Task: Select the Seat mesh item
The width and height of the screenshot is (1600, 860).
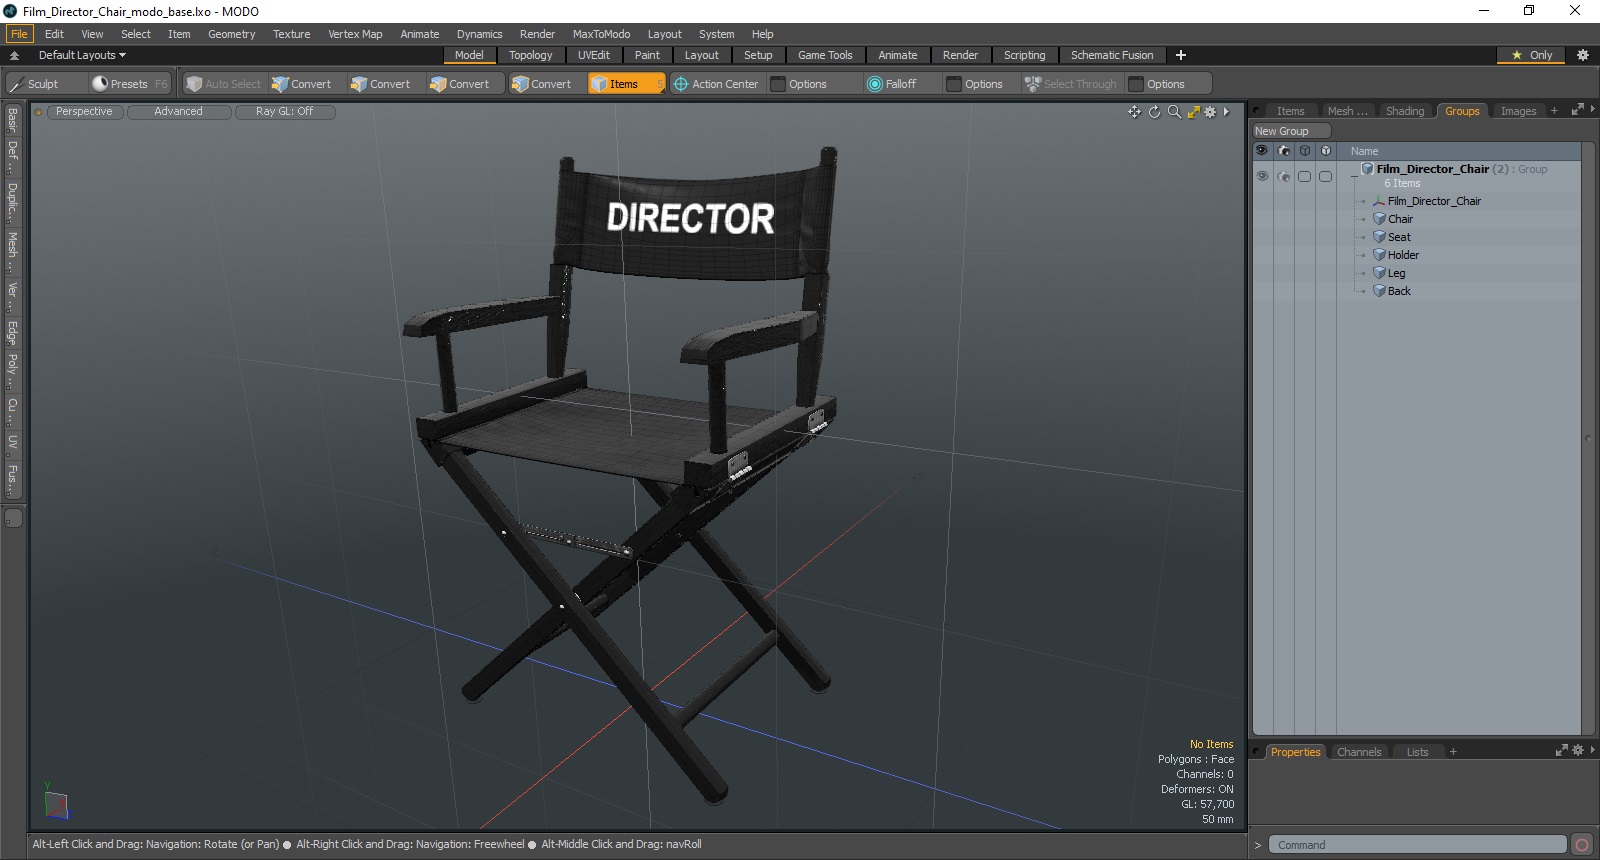Action: [1398, 237]
